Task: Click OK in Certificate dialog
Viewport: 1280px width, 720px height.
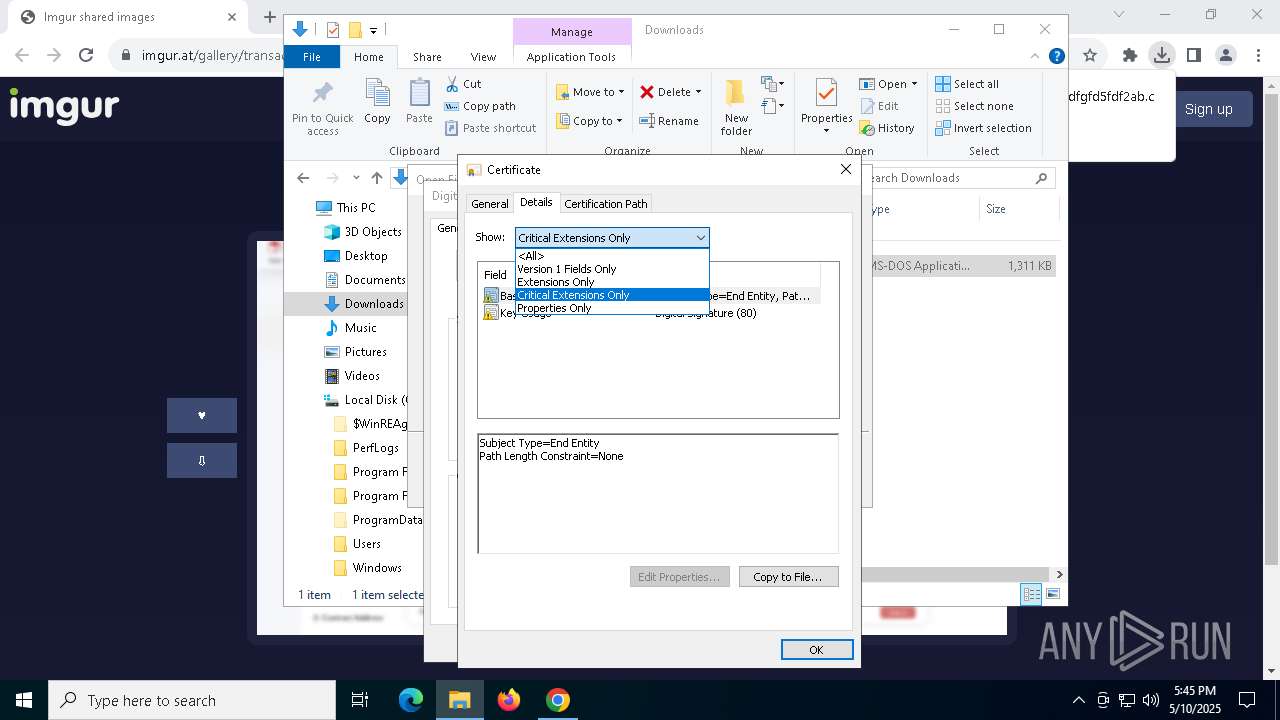Action: pos(817,650)
